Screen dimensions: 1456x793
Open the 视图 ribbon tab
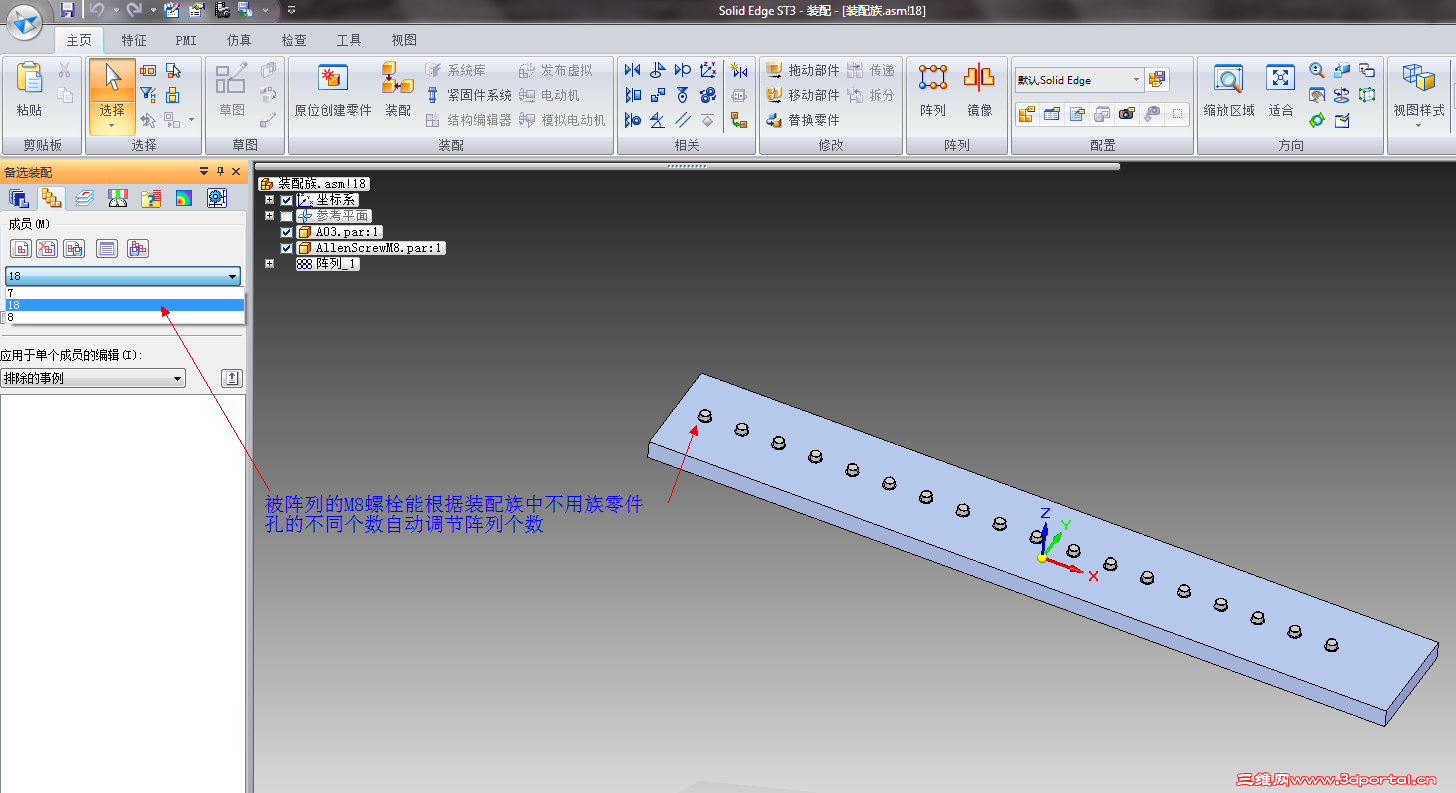[404, 40]
